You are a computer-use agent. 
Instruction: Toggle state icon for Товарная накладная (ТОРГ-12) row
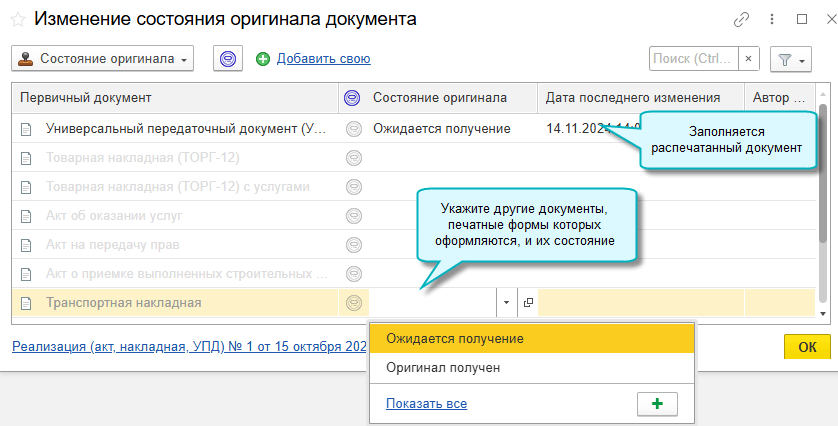coord(352,158)
